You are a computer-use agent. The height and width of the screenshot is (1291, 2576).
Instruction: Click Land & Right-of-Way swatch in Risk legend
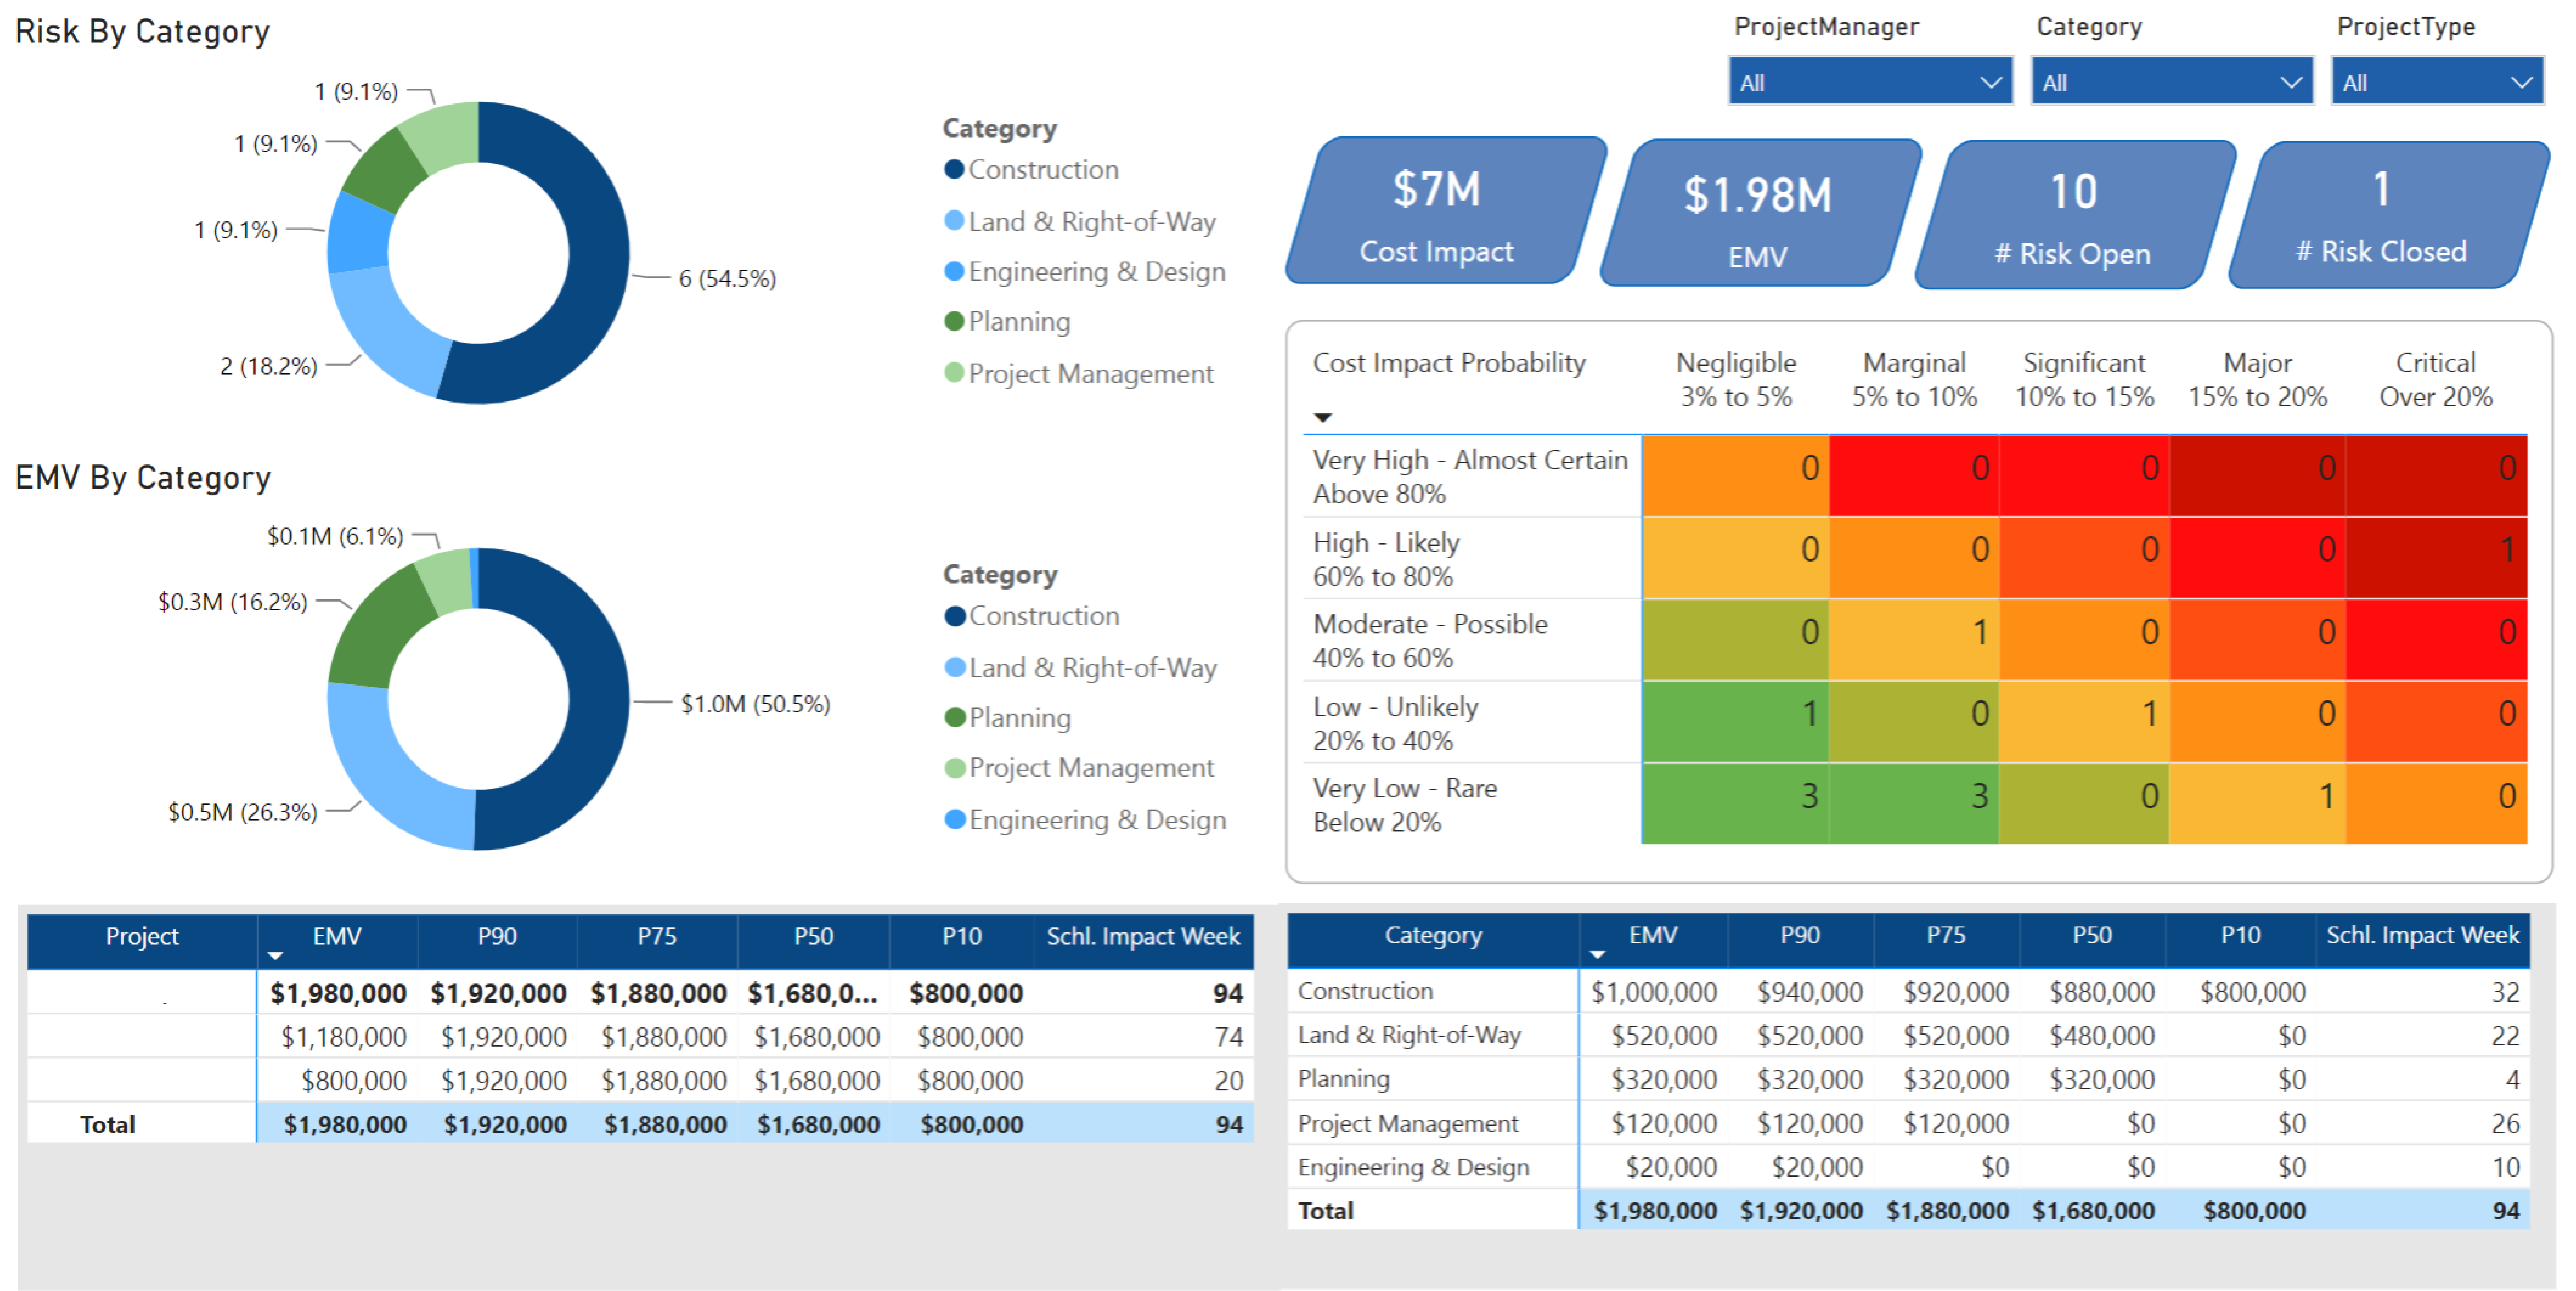click(954, 221)
